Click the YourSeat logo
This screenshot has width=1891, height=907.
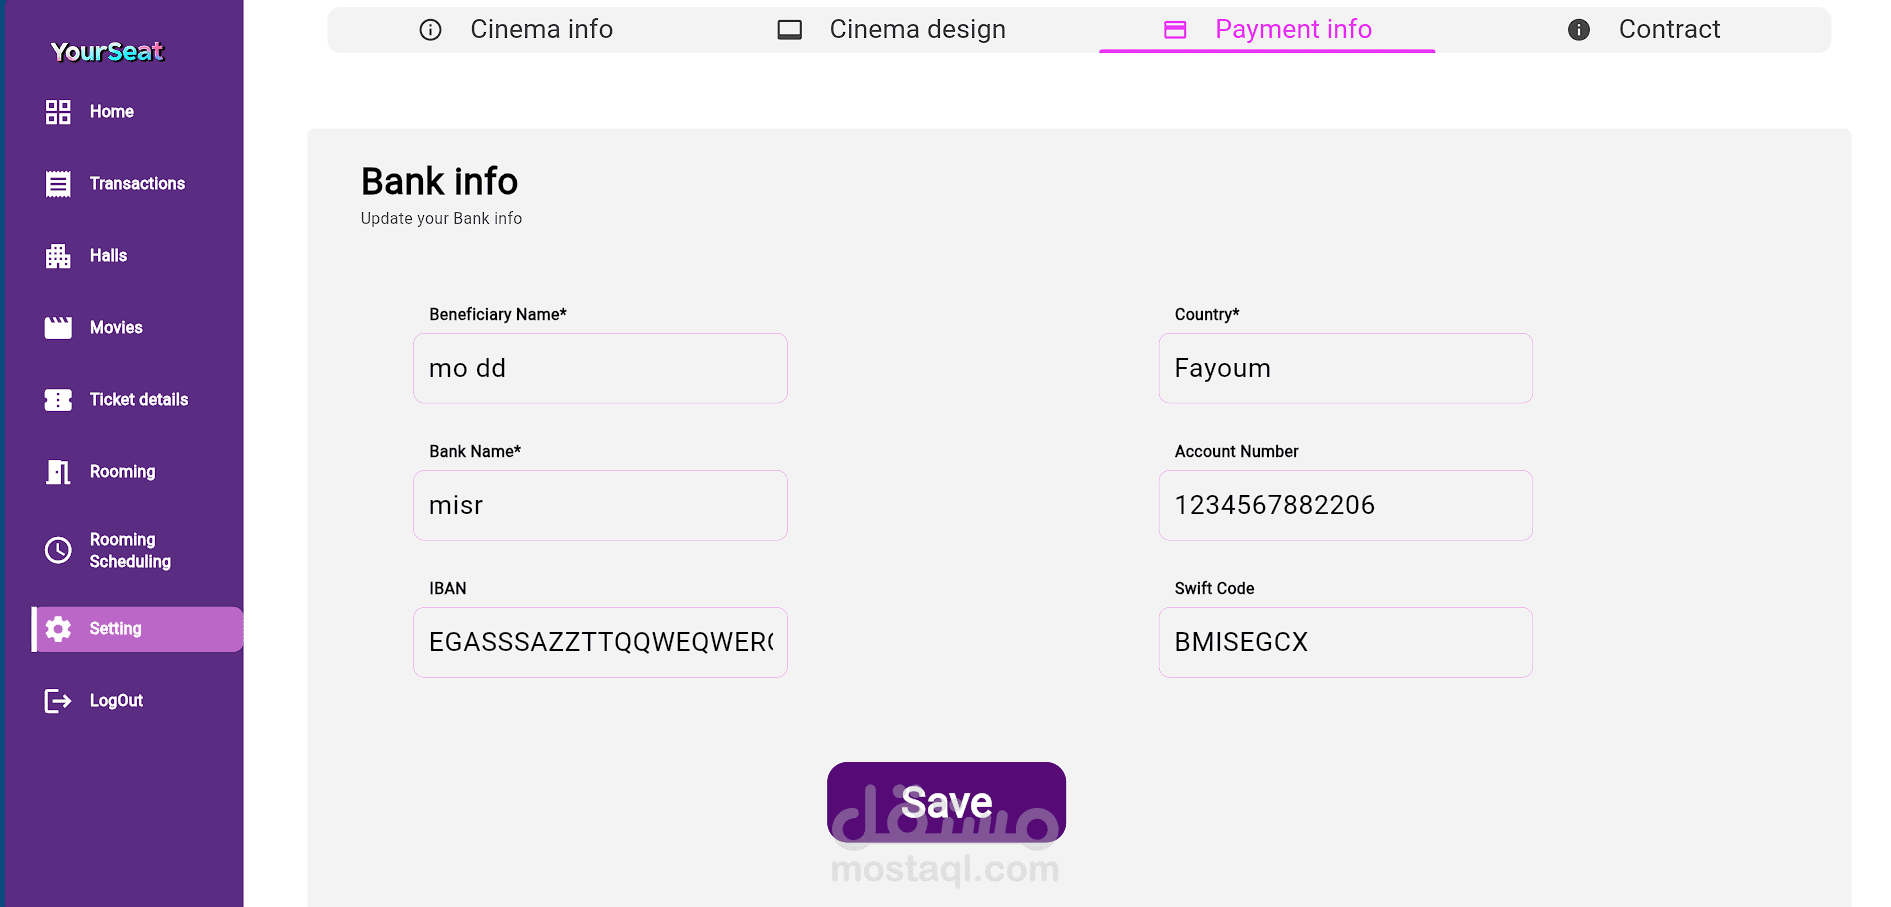(x=107, y=52)
